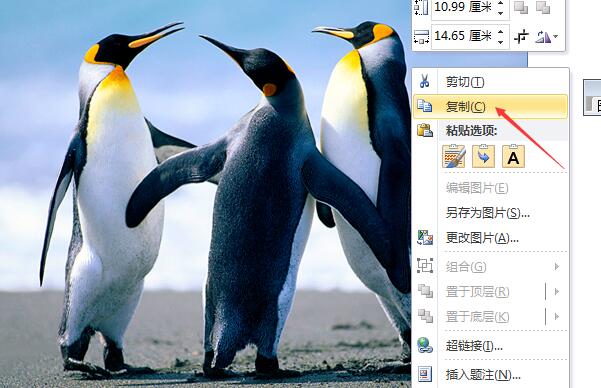
Task: Click the left grey overlapping-squares icon beside the height field
Action: point(521,7)
